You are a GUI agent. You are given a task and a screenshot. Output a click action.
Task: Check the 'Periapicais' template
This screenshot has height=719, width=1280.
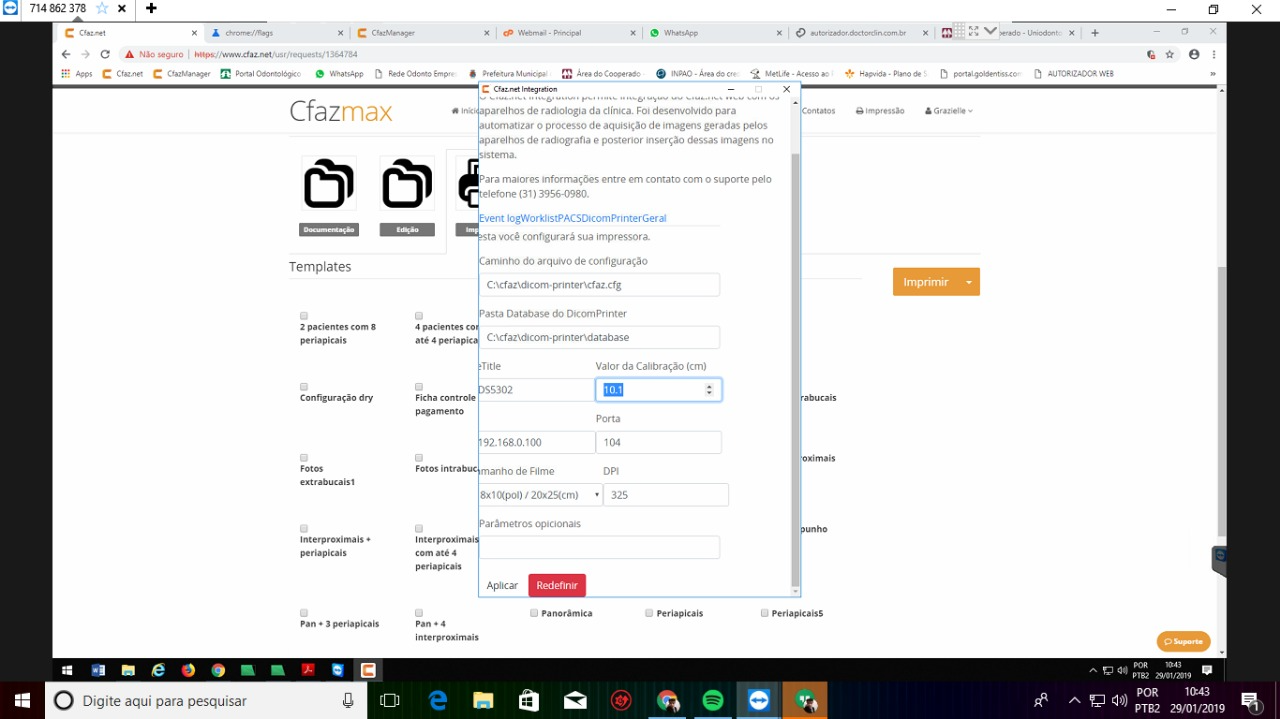649,613
